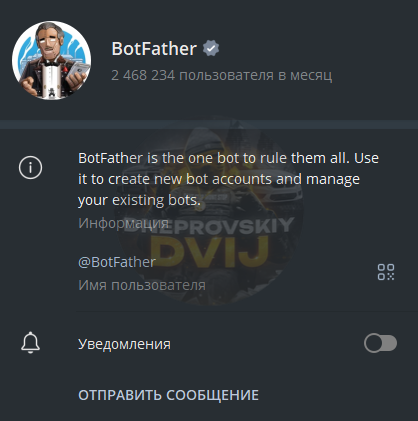Click the phrase "your existing bots."
418x421 pixels.
click(x=139, y=200)
